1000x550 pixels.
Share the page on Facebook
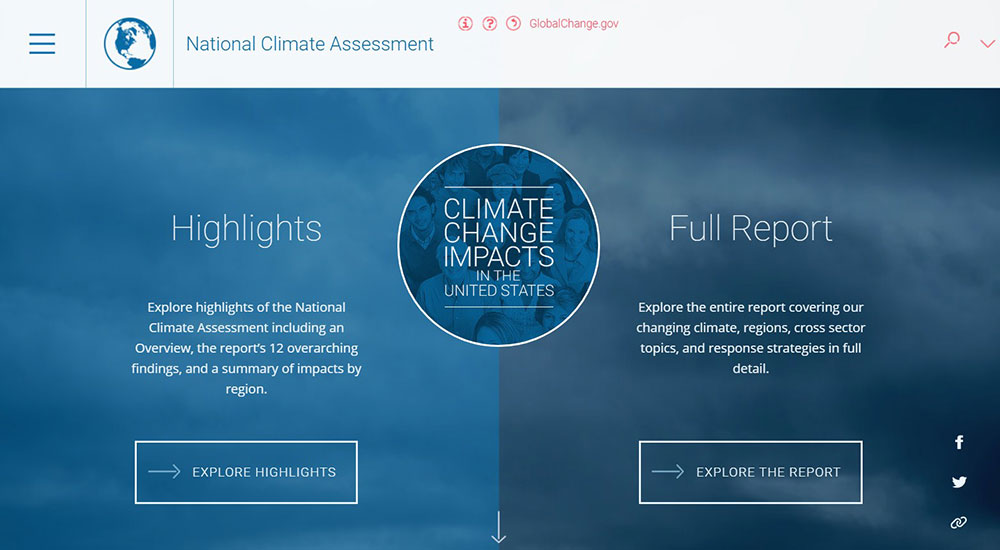point(959,442)
